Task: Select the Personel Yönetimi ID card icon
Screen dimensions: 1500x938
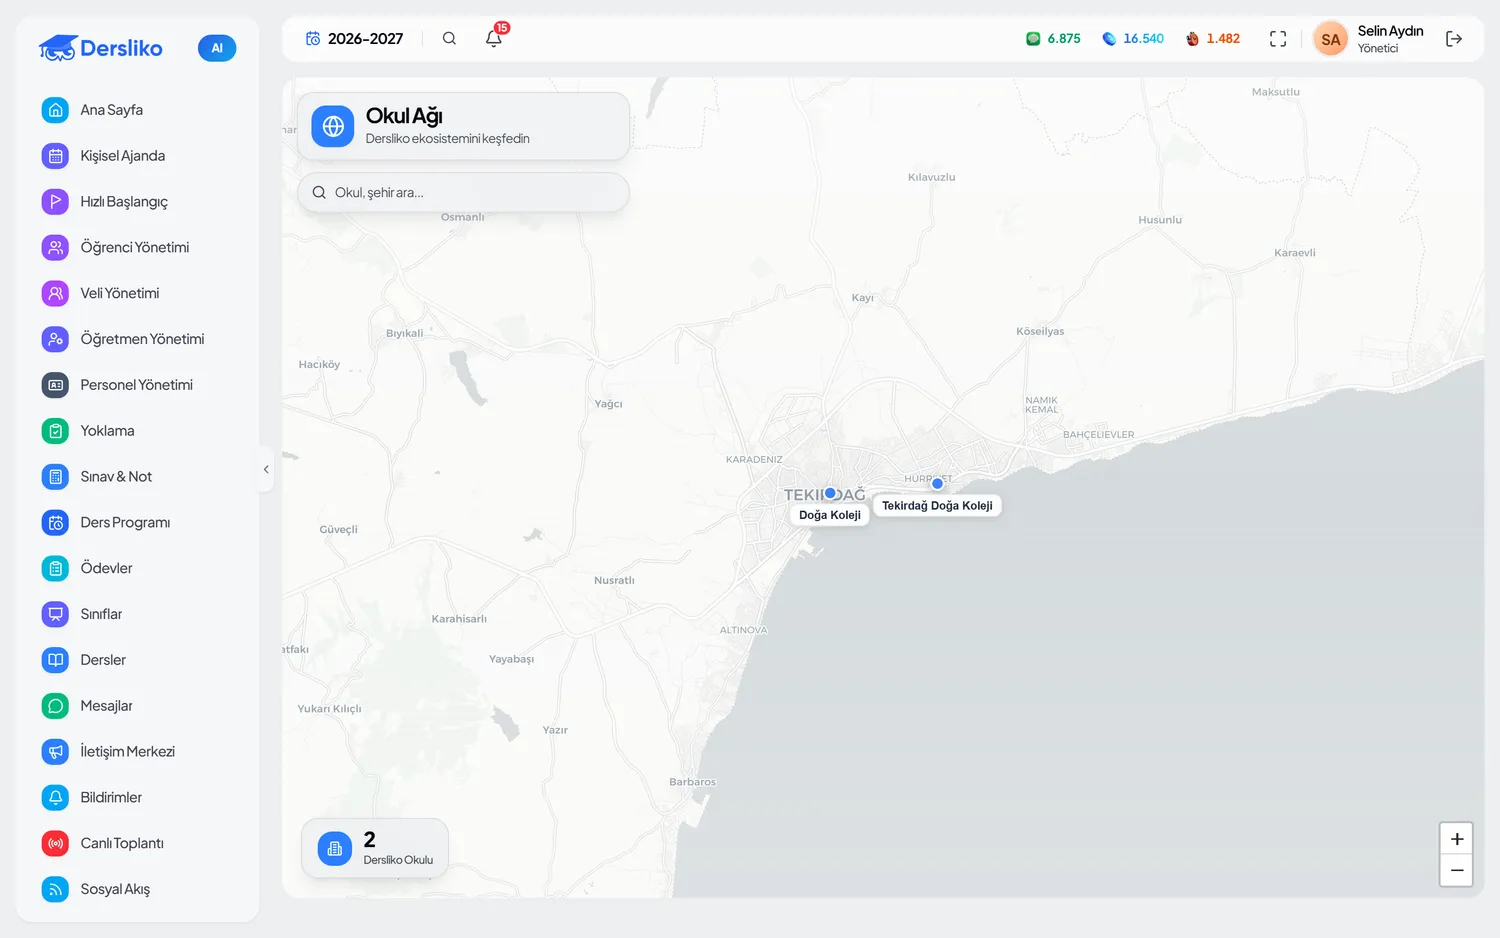Action: pyautogui.click(x=56, y=385)
